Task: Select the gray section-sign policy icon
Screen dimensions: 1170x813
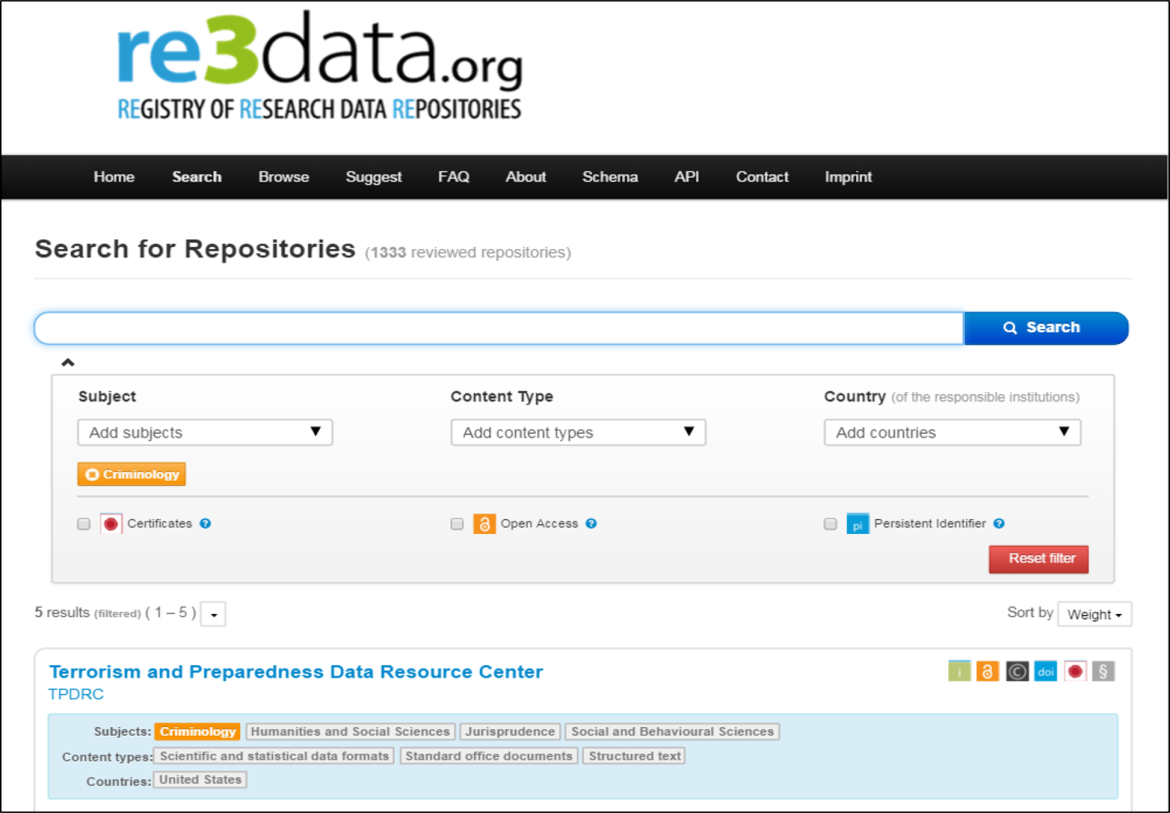Action: coord(1103,671)
